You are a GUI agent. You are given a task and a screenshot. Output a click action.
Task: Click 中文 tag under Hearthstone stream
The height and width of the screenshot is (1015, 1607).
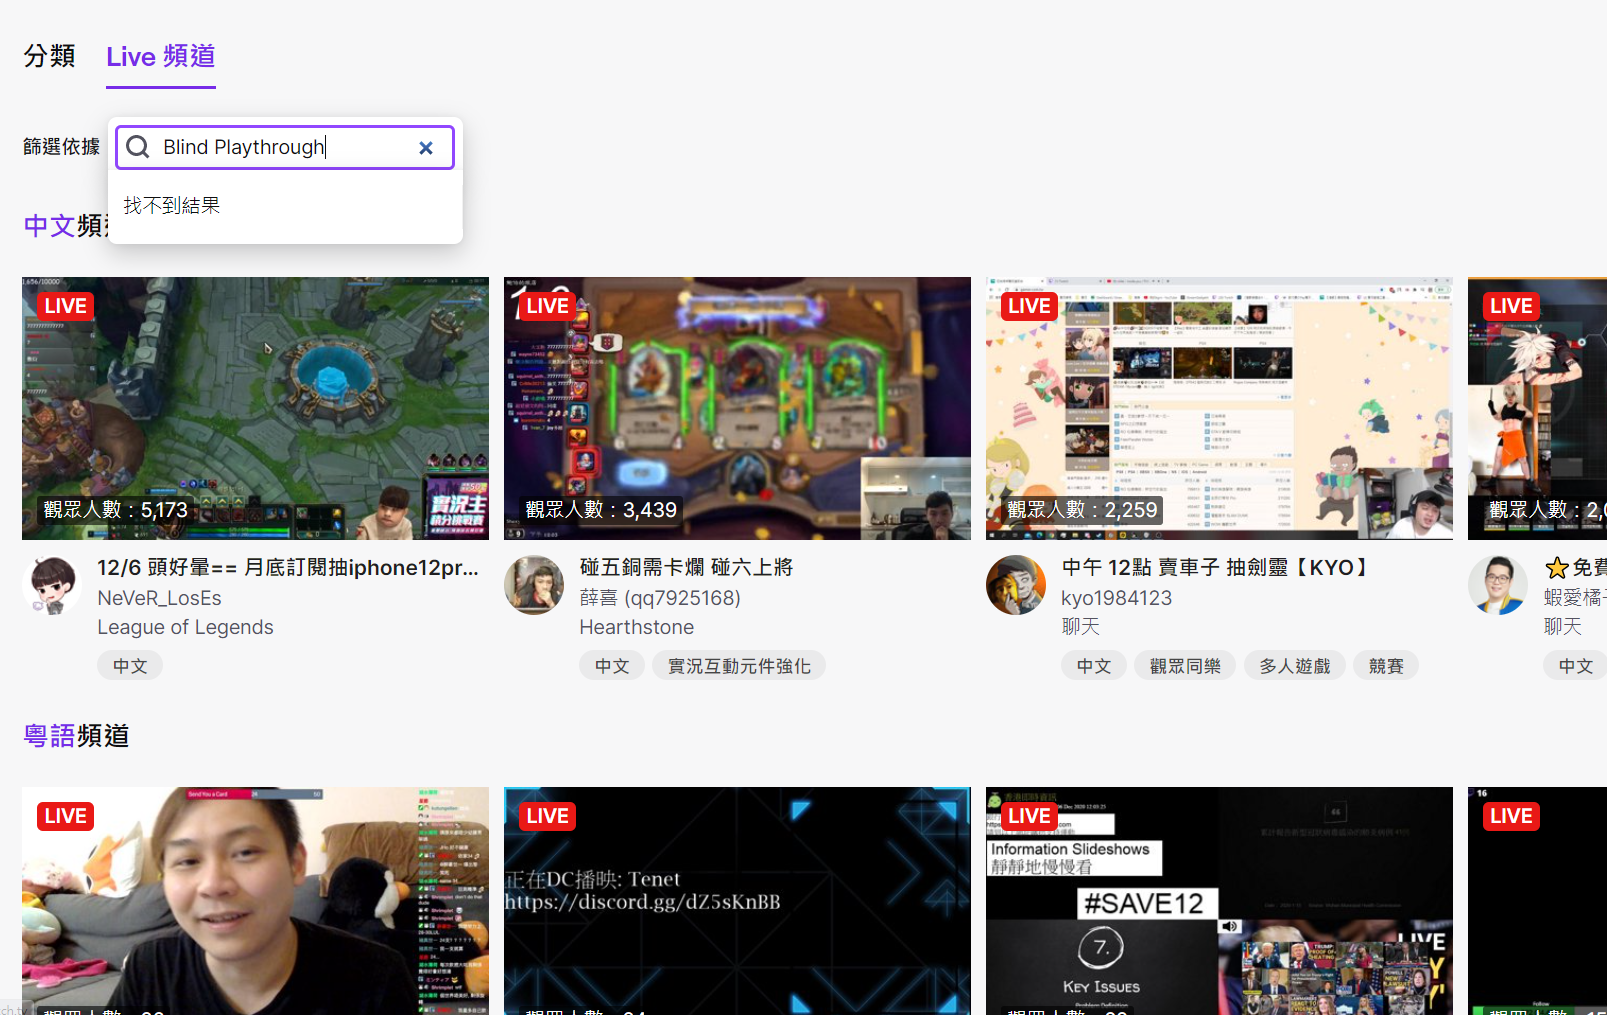pos(612,666)
